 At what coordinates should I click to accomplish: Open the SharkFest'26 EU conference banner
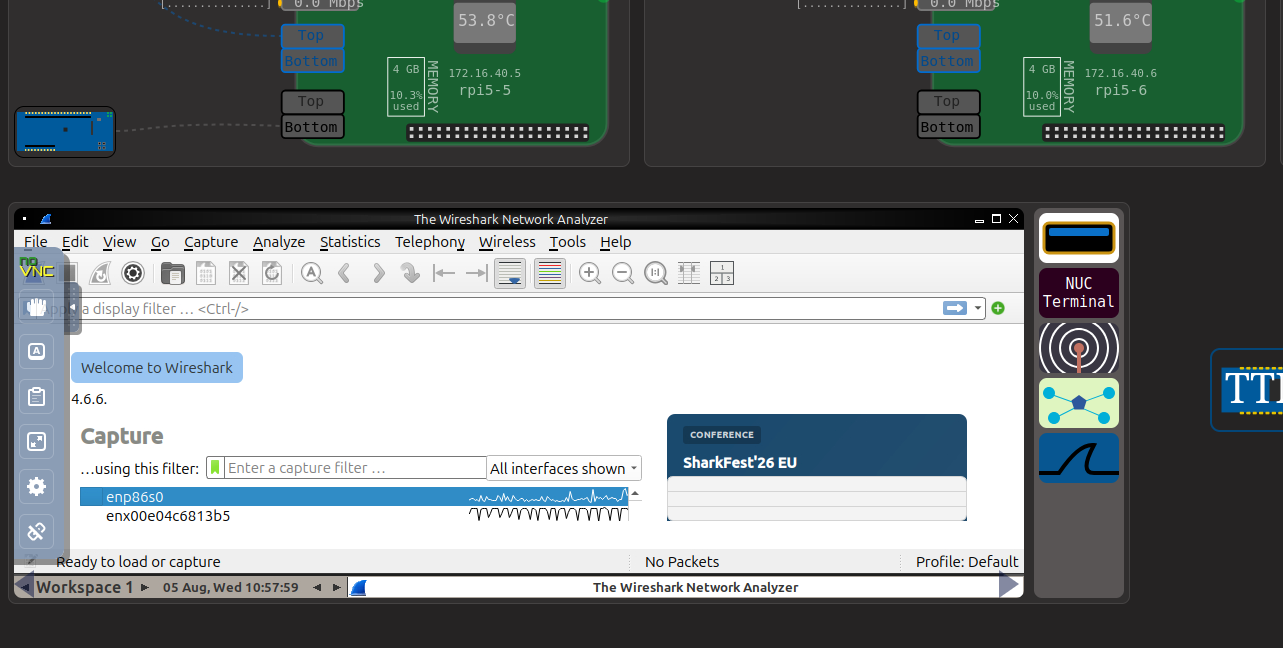pos(817,467)
